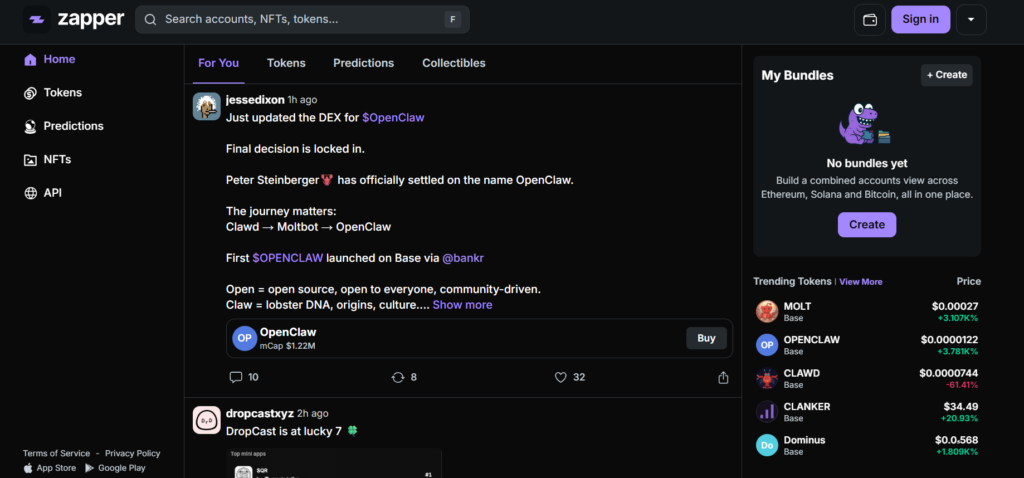1024x478 pixels.
Task: Click the CLANKER bar chart icon
Action: click(767, 411)
